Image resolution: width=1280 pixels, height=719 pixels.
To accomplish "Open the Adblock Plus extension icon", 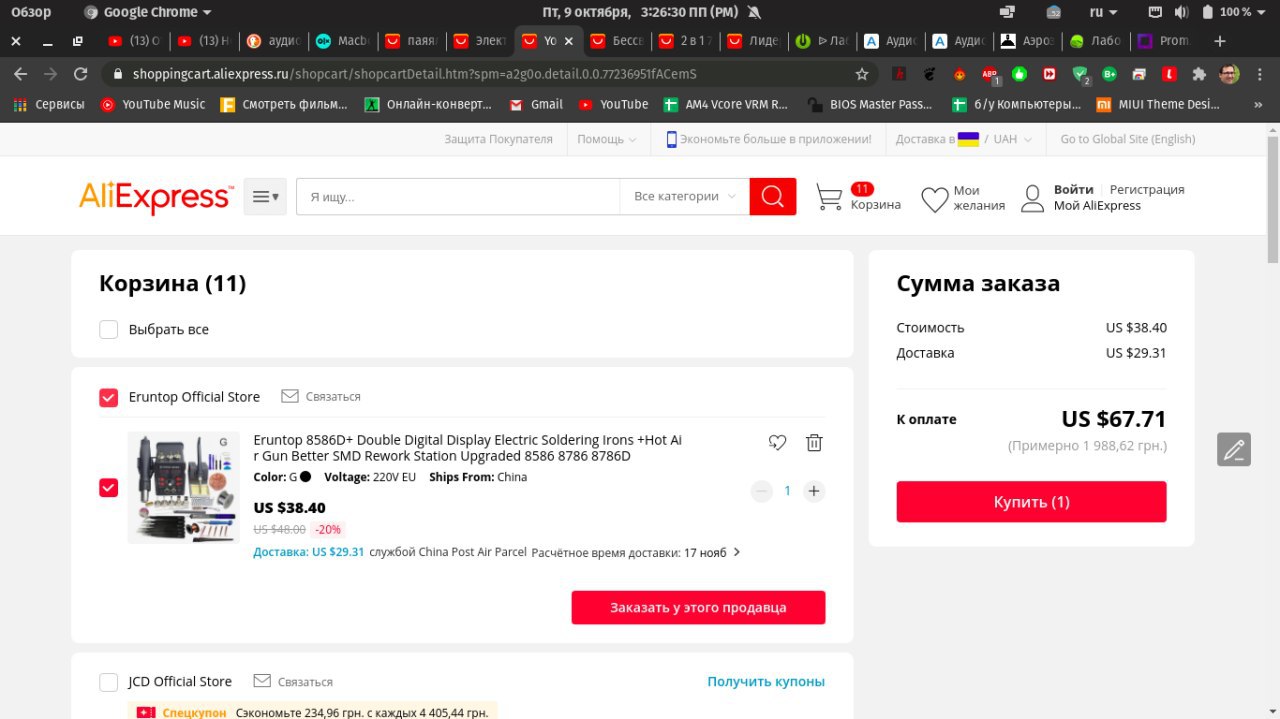I will (x=989, y=74).
